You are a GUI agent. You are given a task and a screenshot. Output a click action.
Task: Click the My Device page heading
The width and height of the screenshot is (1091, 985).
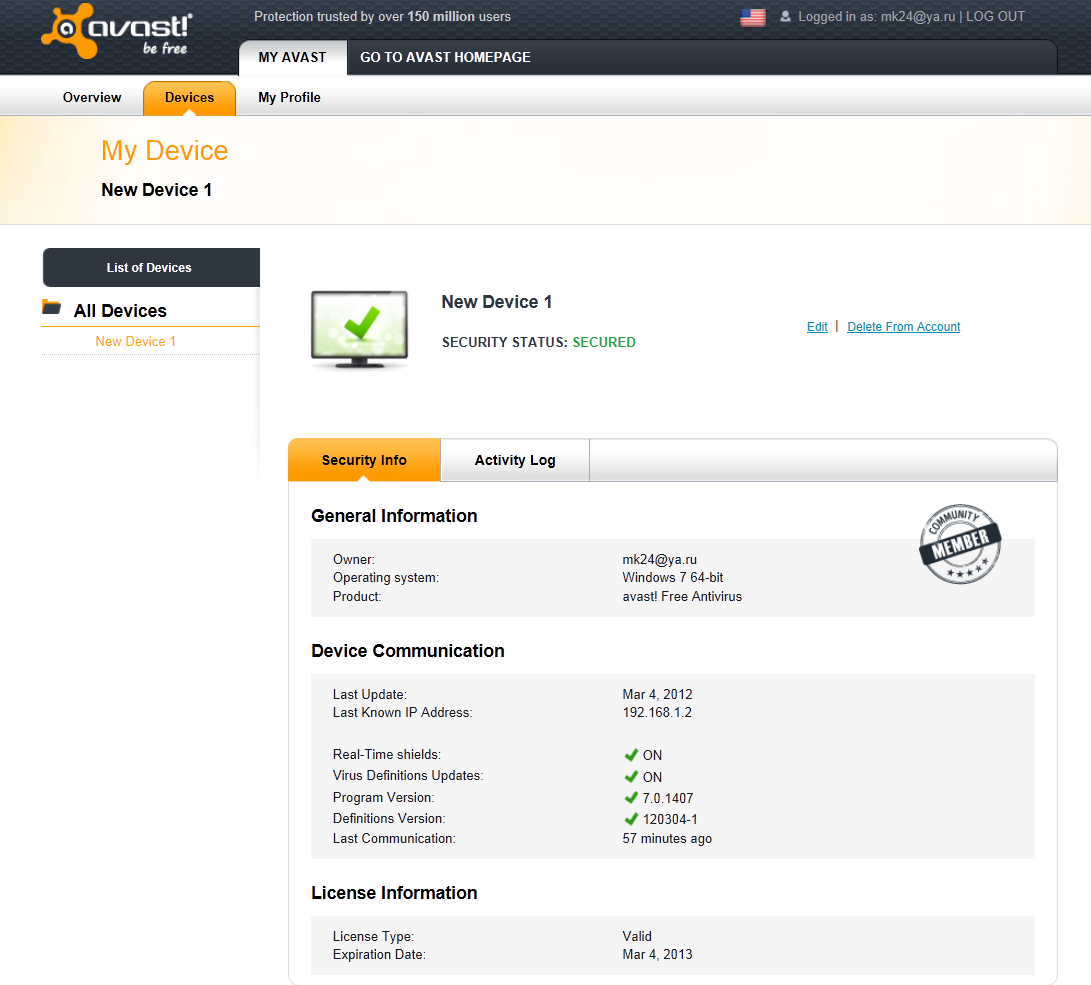point(165,151)
